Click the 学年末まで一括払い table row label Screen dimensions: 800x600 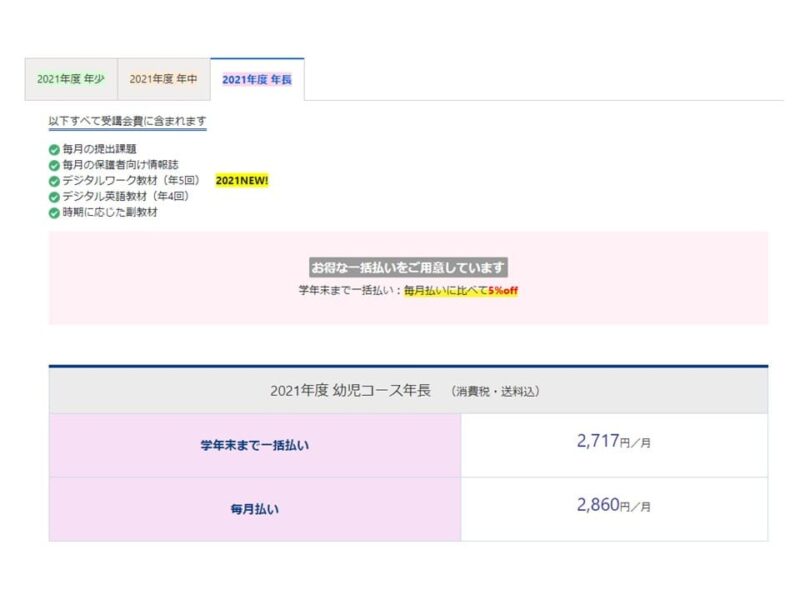(255, 445)
